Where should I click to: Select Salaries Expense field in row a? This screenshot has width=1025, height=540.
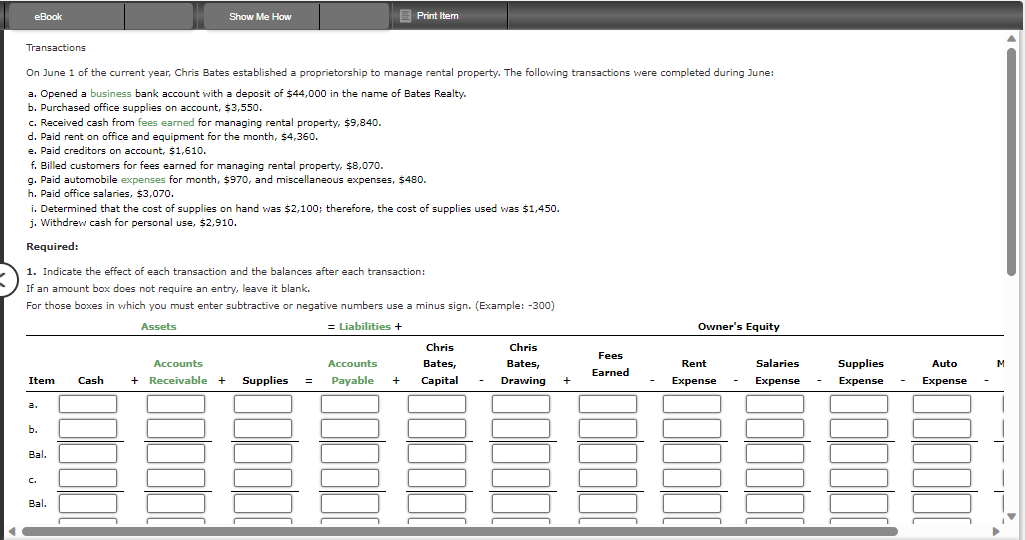775,404
